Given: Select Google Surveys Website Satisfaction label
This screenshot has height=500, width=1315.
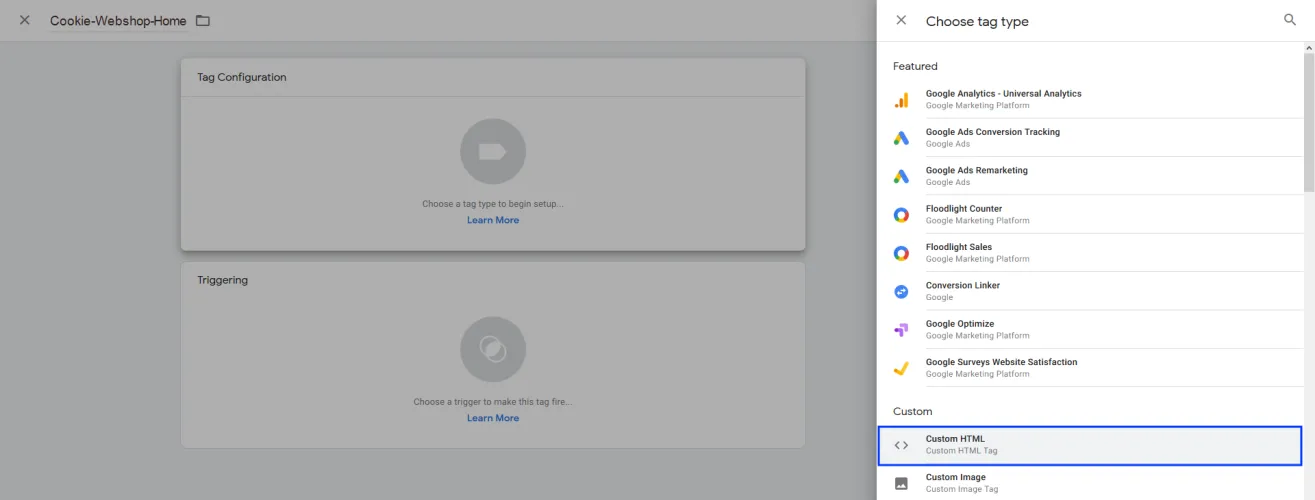Looking at the screenshot, I should coord(1001,362).
